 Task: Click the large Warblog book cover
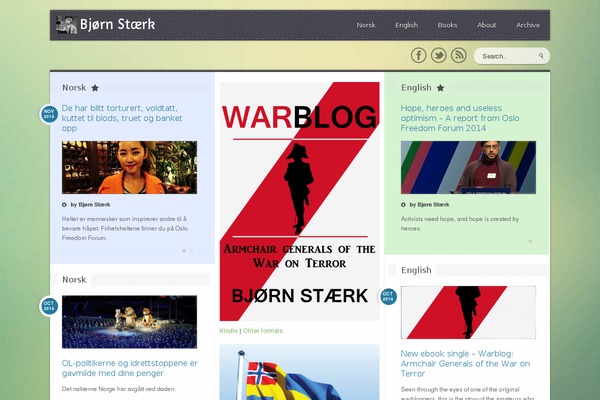[x=299, y=201]
